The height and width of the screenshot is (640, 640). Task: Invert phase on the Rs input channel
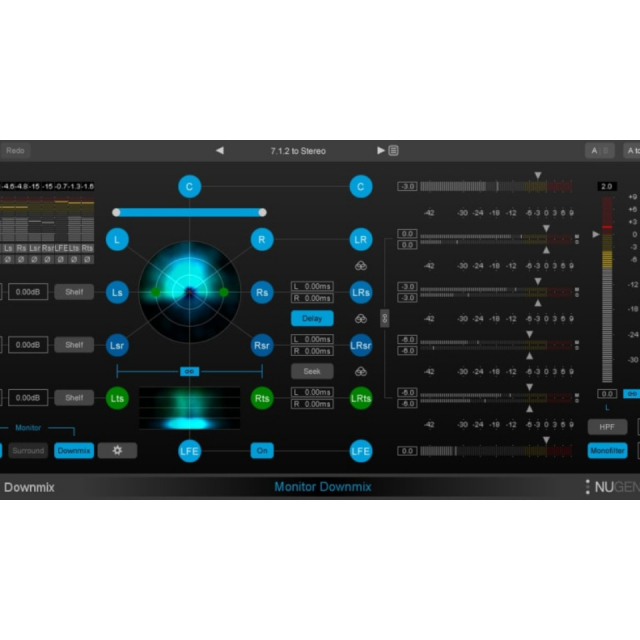(21, 259)
